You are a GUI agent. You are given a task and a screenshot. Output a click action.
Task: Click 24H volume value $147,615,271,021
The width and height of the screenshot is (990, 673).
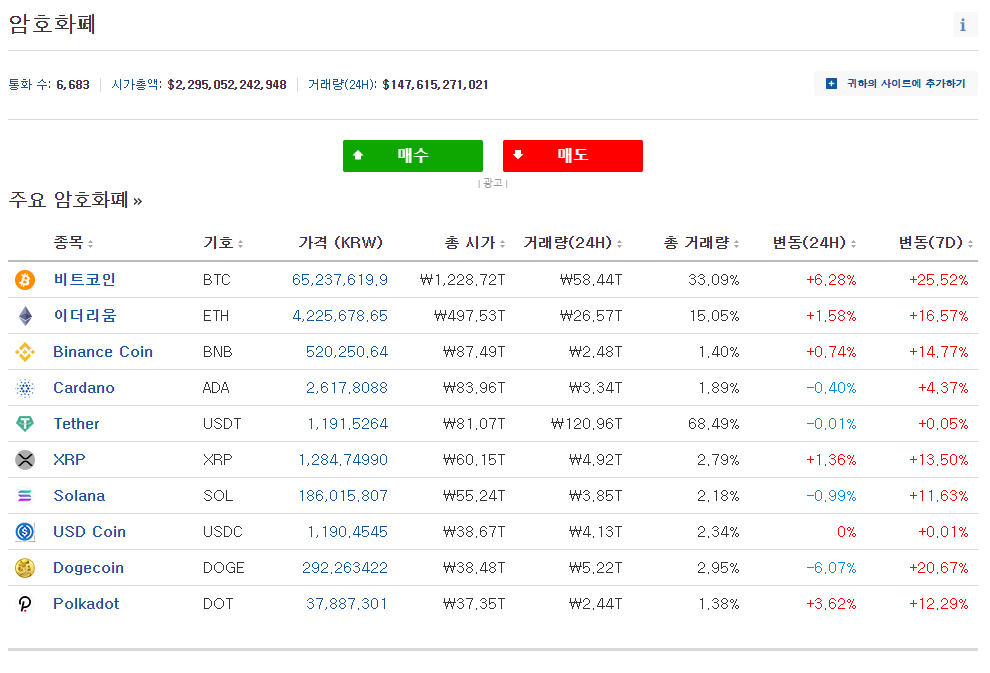[435, 85]
